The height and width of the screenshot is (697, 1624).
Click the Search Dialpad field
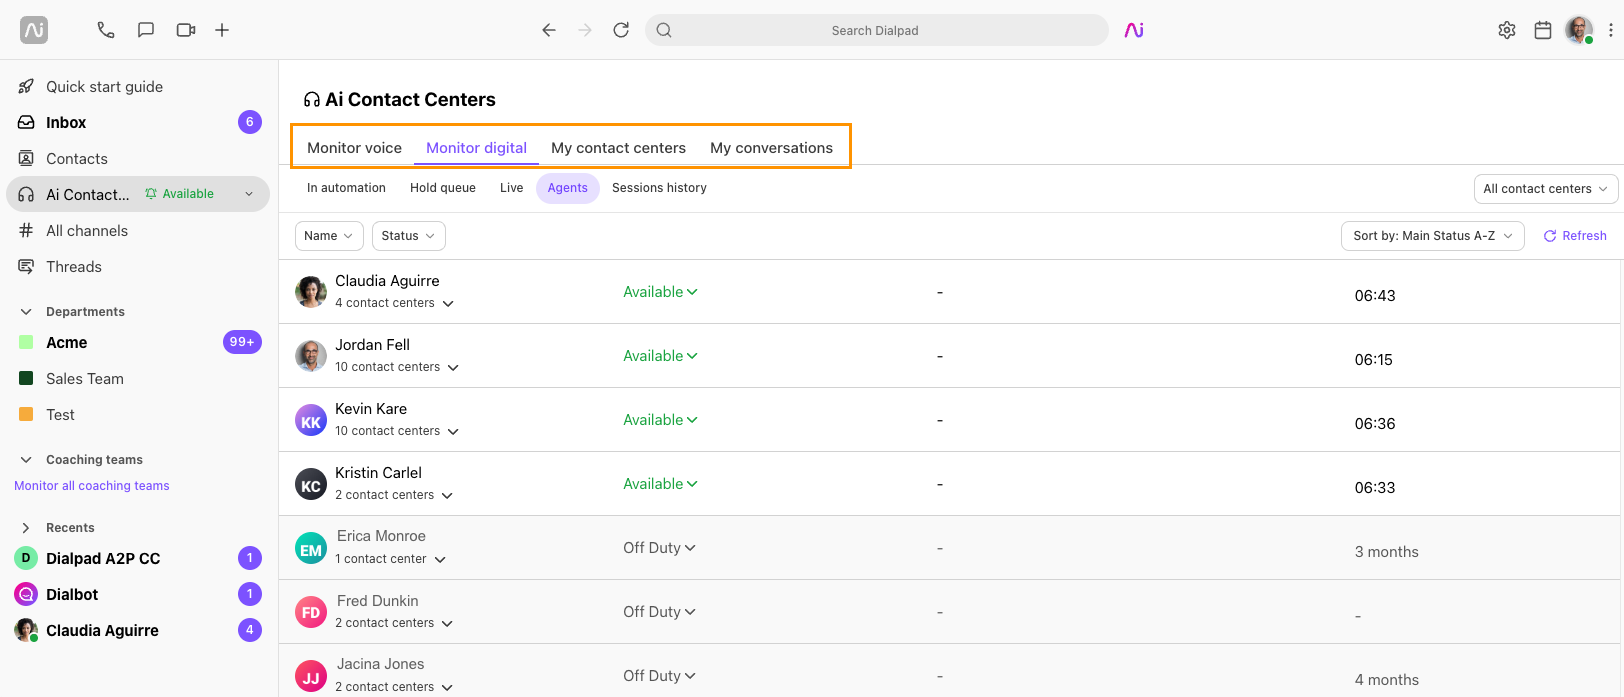[876, 30]
